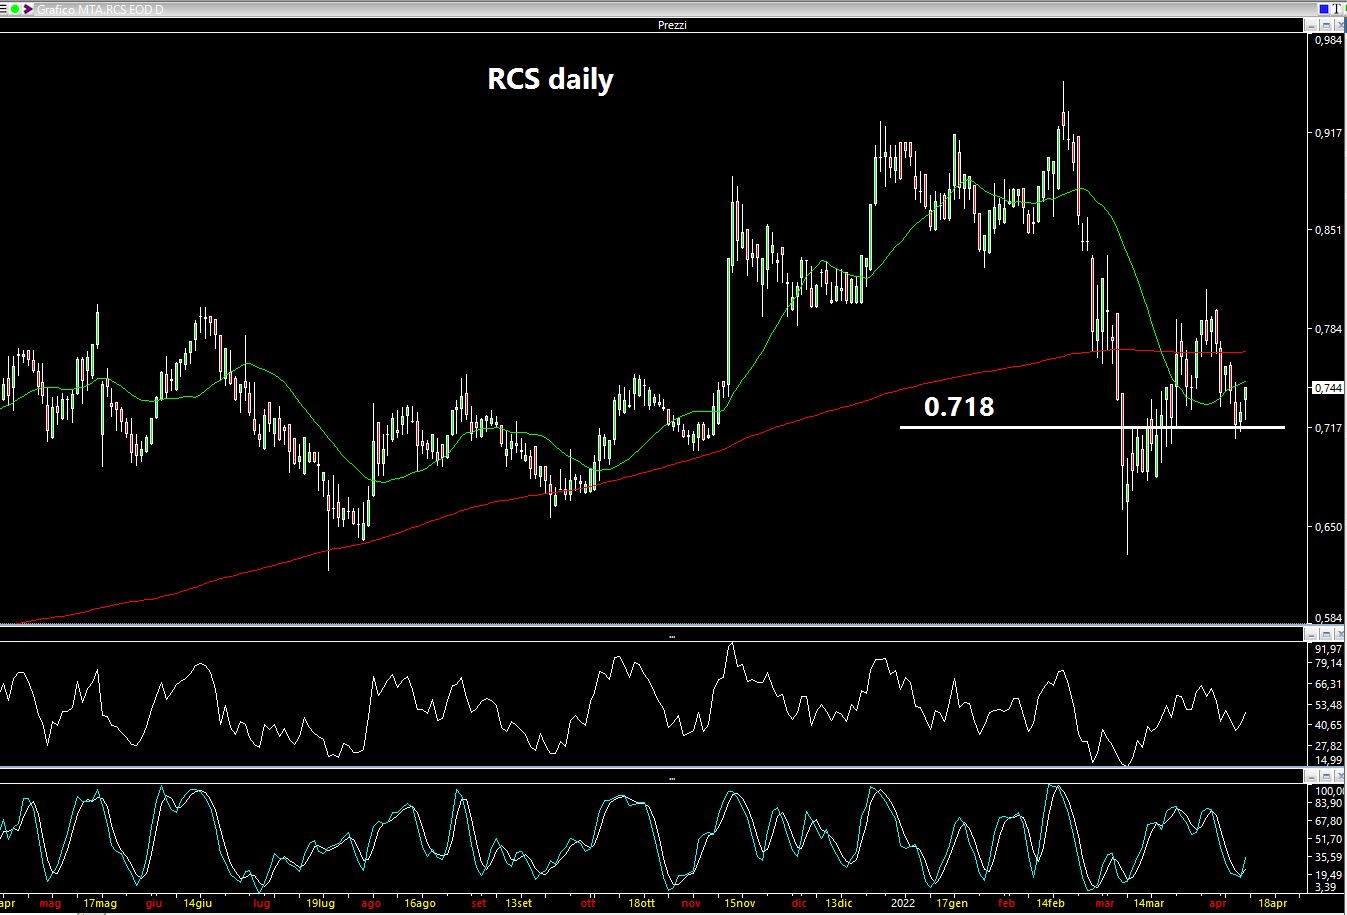Minimize the stochastic indicator panel

coord(1312,777)
